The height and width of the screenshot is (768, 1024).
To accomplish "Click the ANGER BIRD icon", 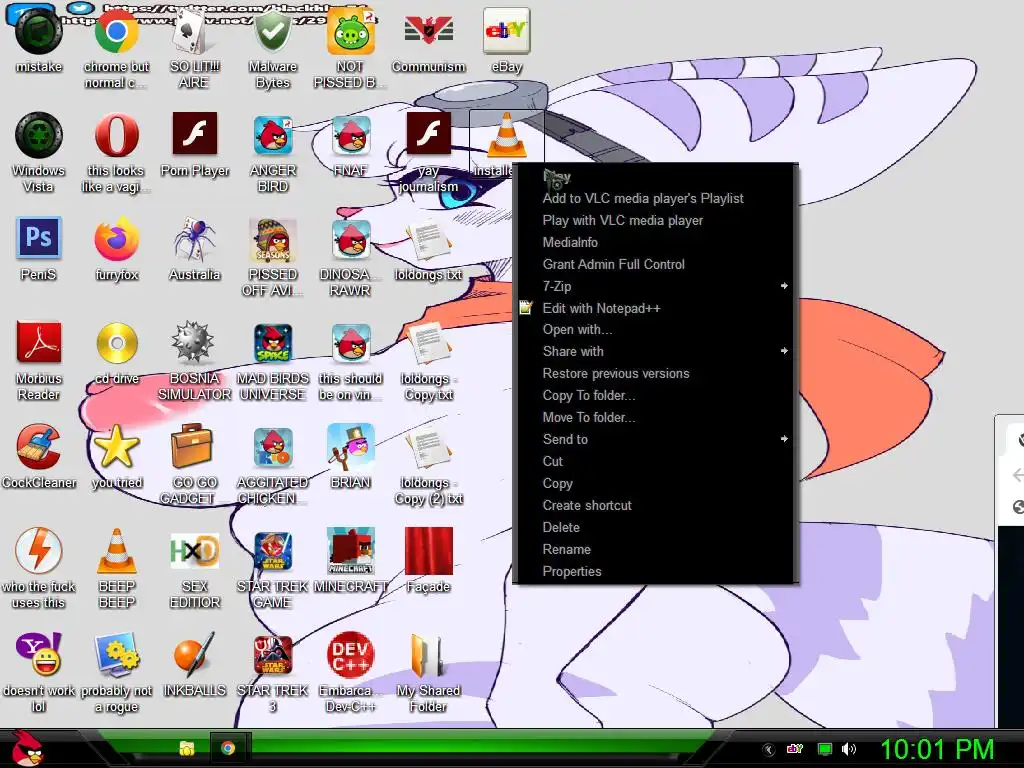I will [272, 136].
